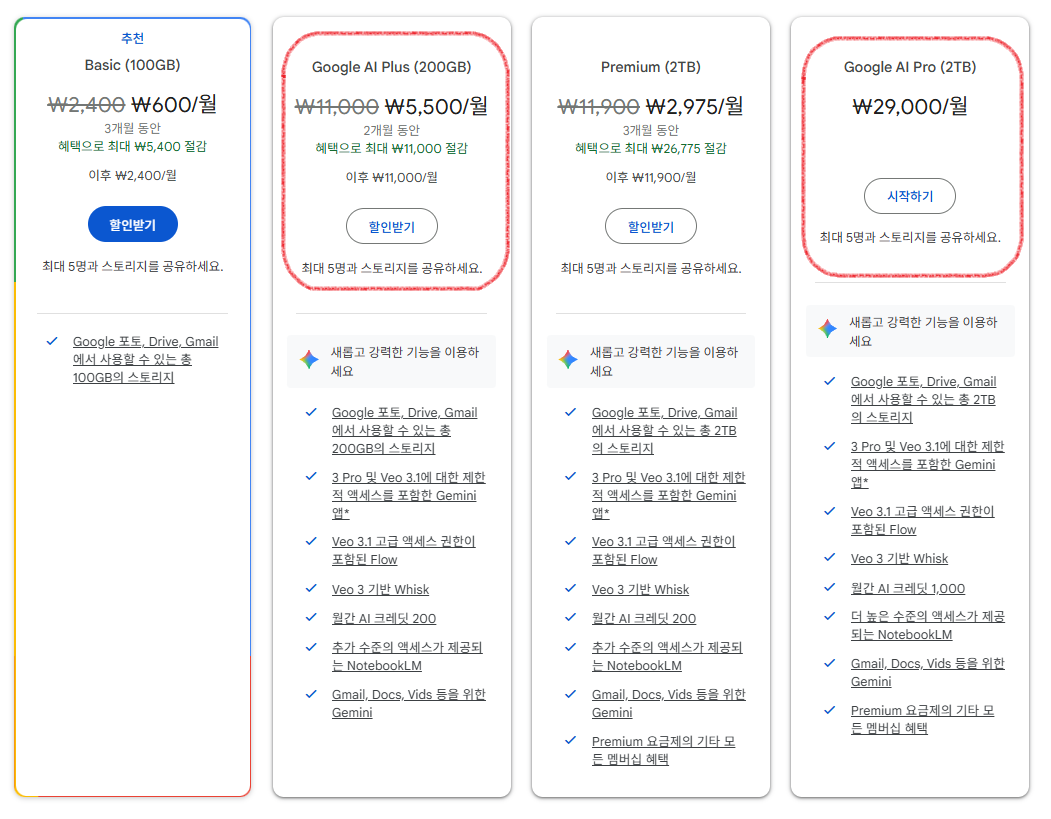1051x819 pixels.
Task: Open AI Plus Gmail, Docs, Vids Gemini link
Action: click(x=408, y=703)
